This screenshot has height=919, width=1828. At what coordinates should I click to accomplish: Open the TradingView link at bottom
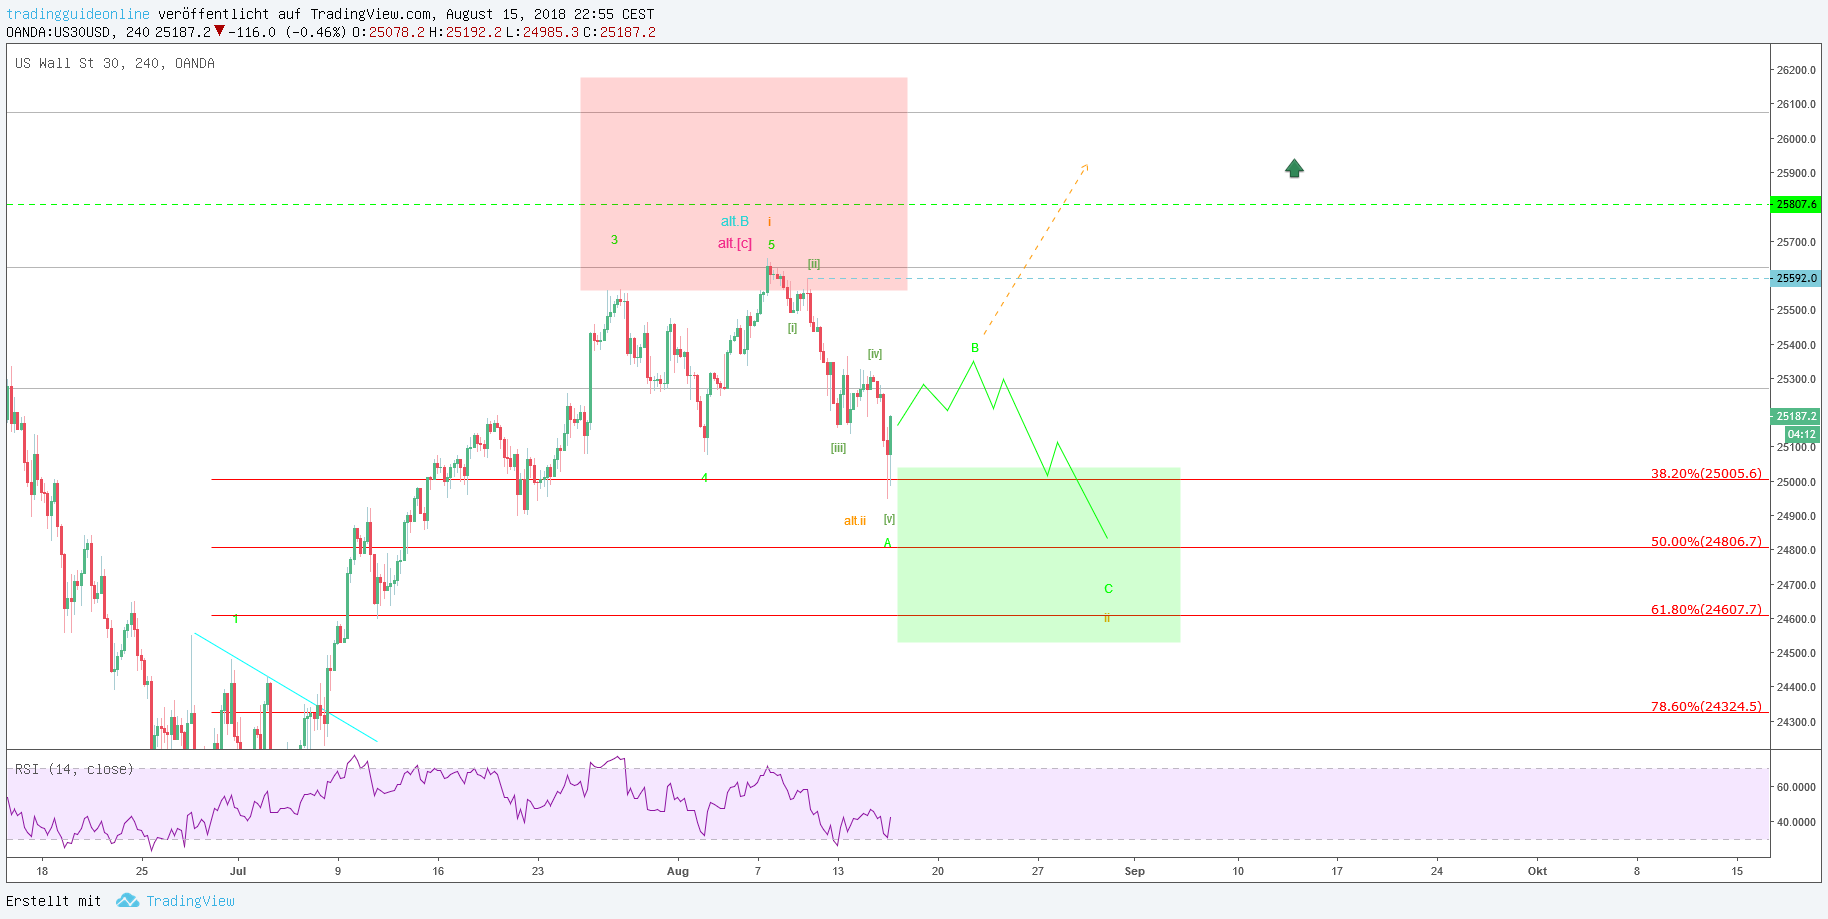[x=190, y=901]
